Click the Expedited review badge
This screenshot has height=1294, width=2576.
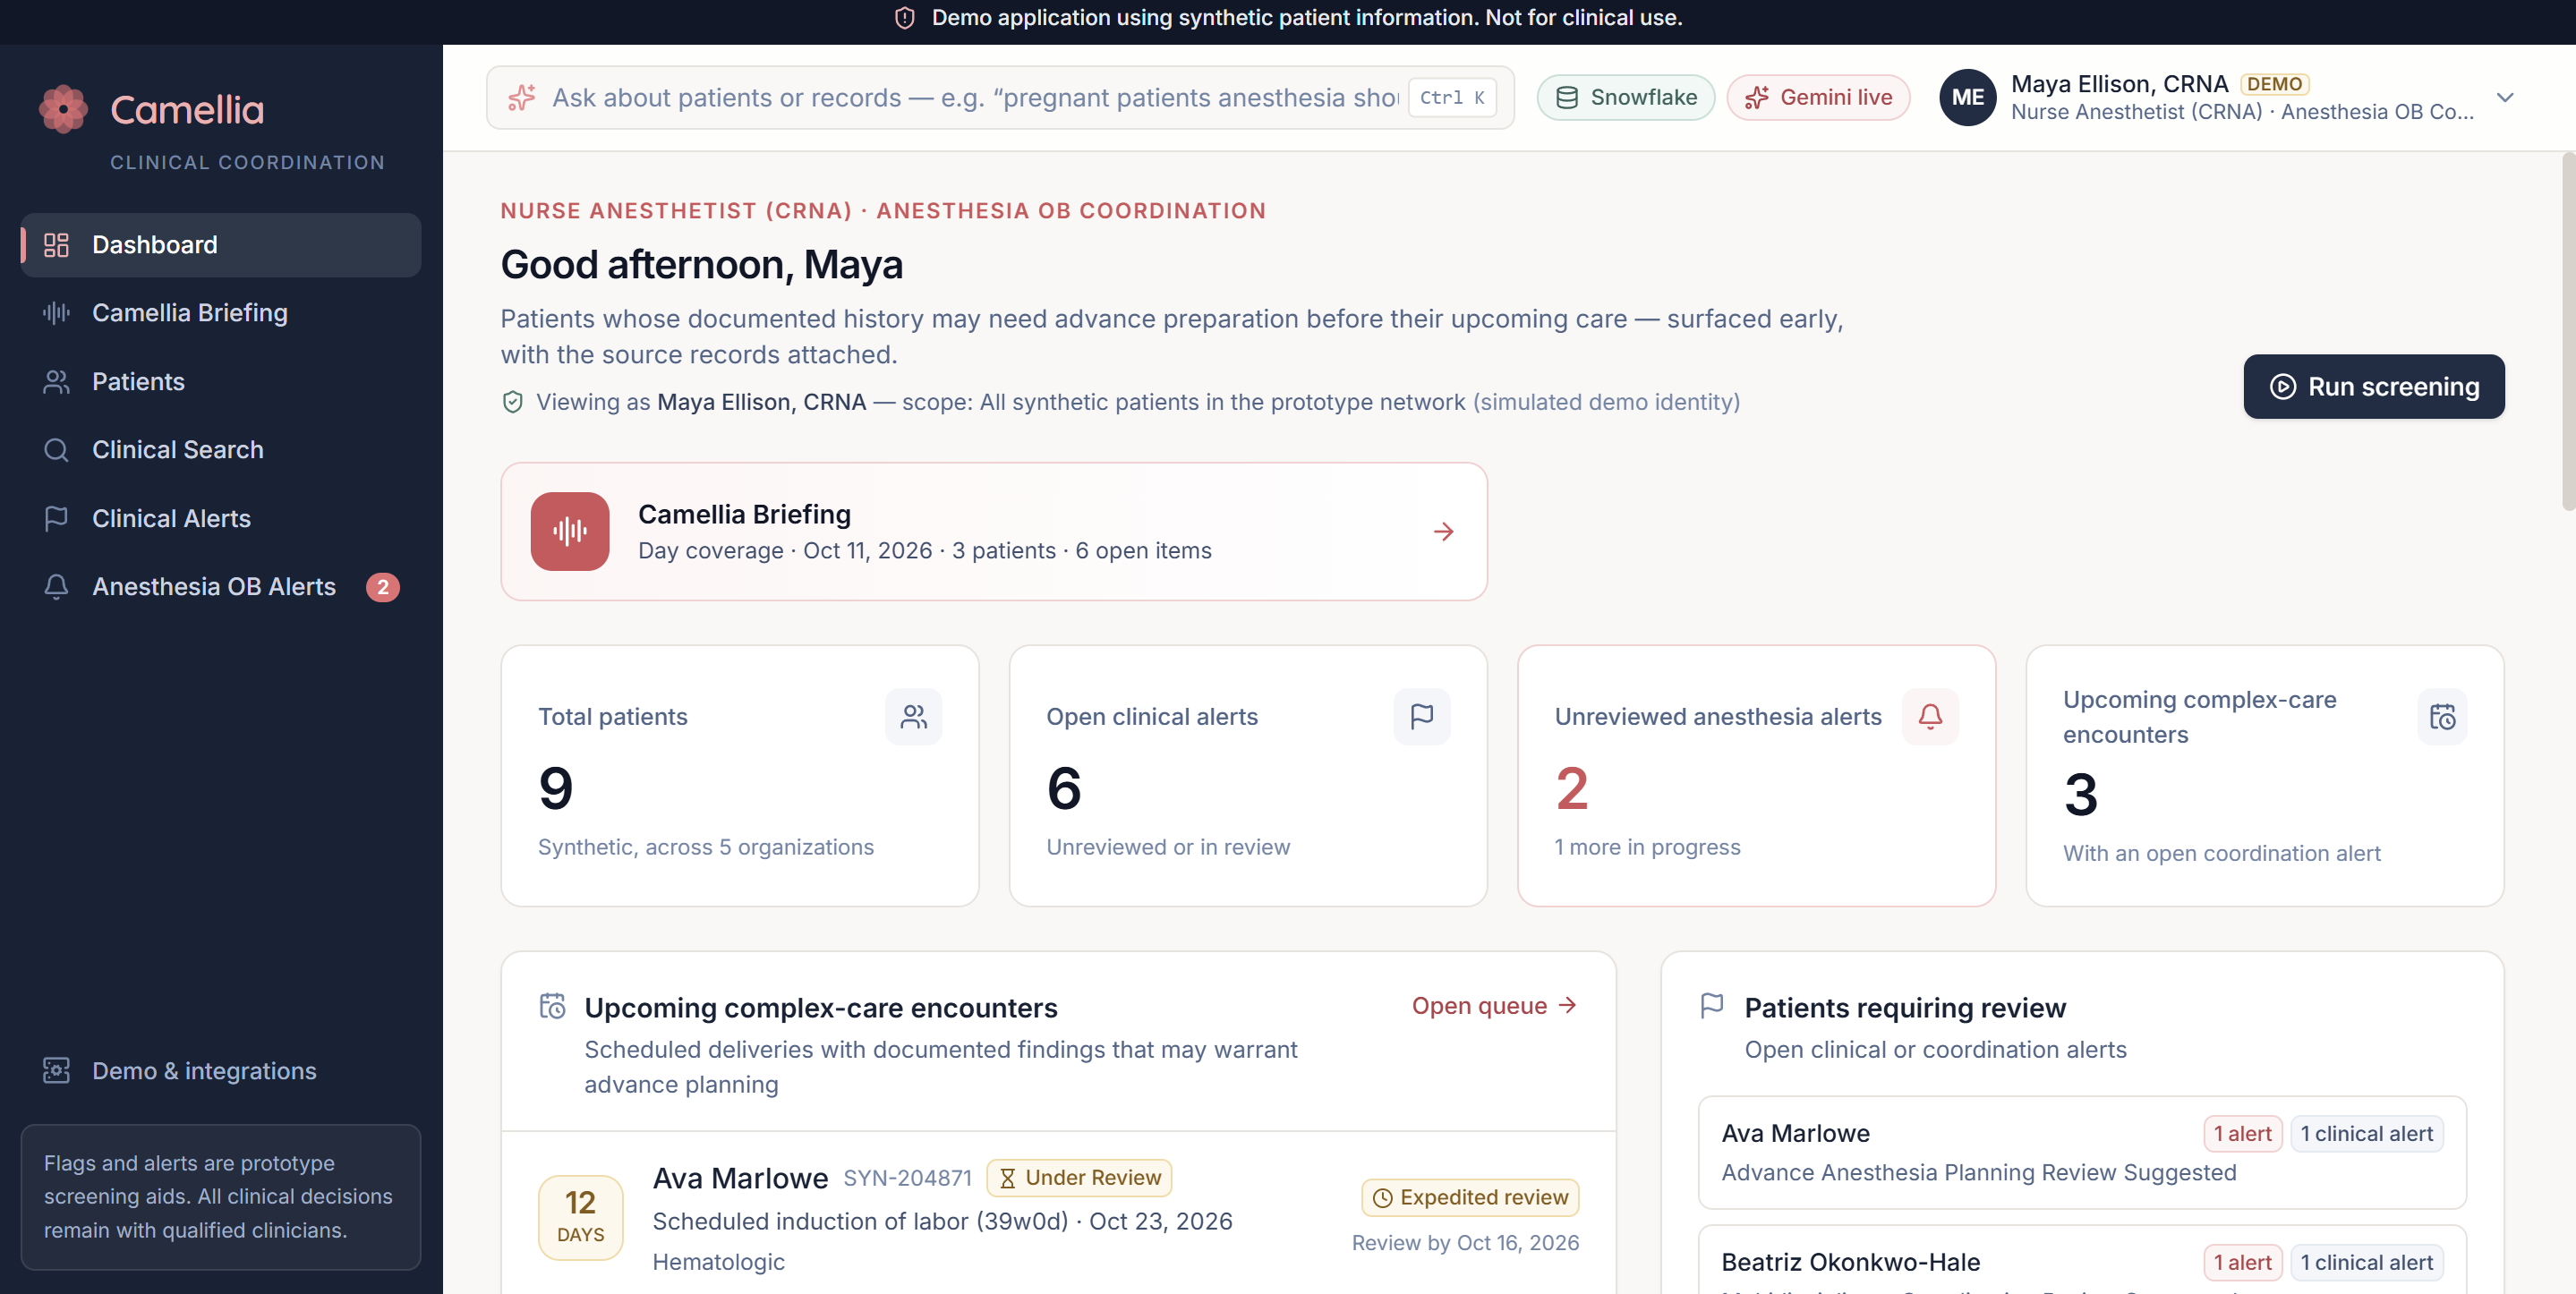1470,1198
